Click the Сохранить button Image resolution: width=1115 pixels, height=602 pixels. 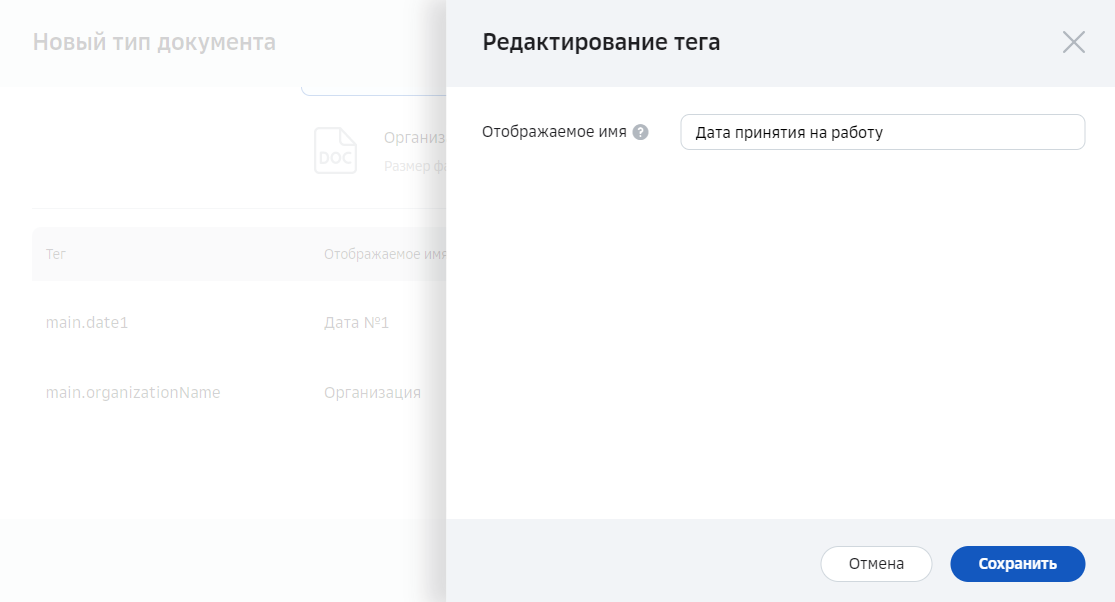pyautogui.click(x=1018, y=564)
